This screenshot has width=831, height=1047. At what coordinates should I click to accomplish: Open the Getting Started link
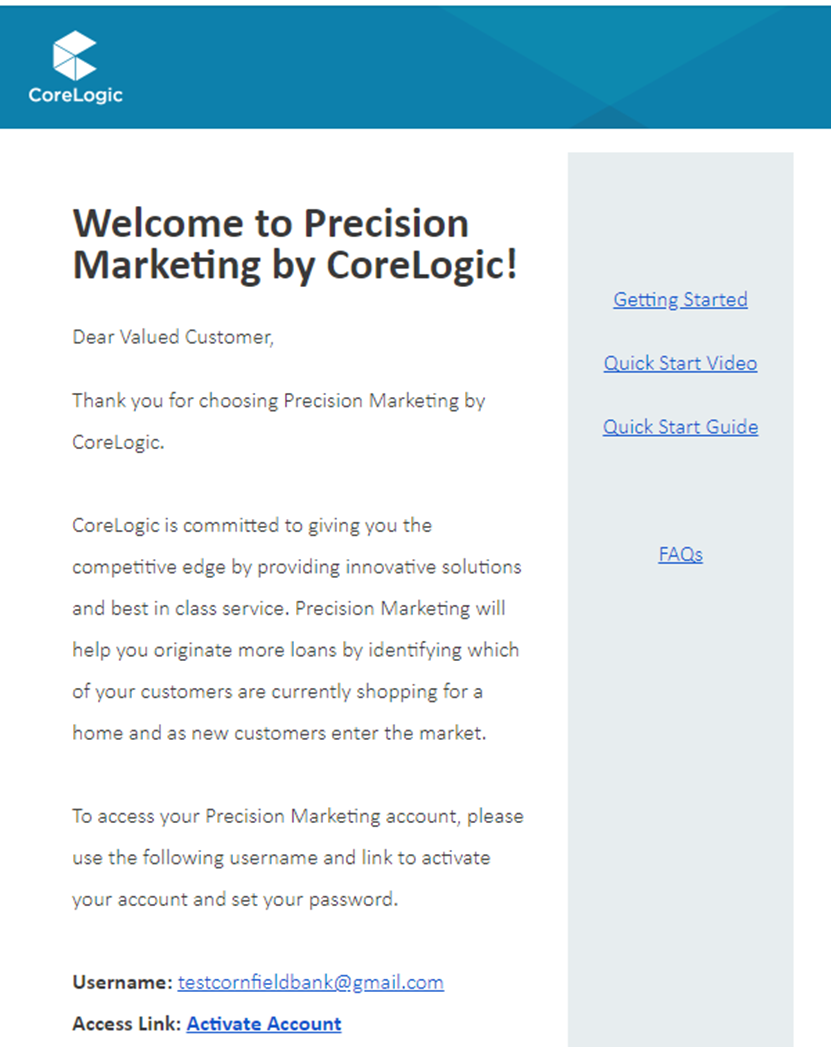(680, 300)
